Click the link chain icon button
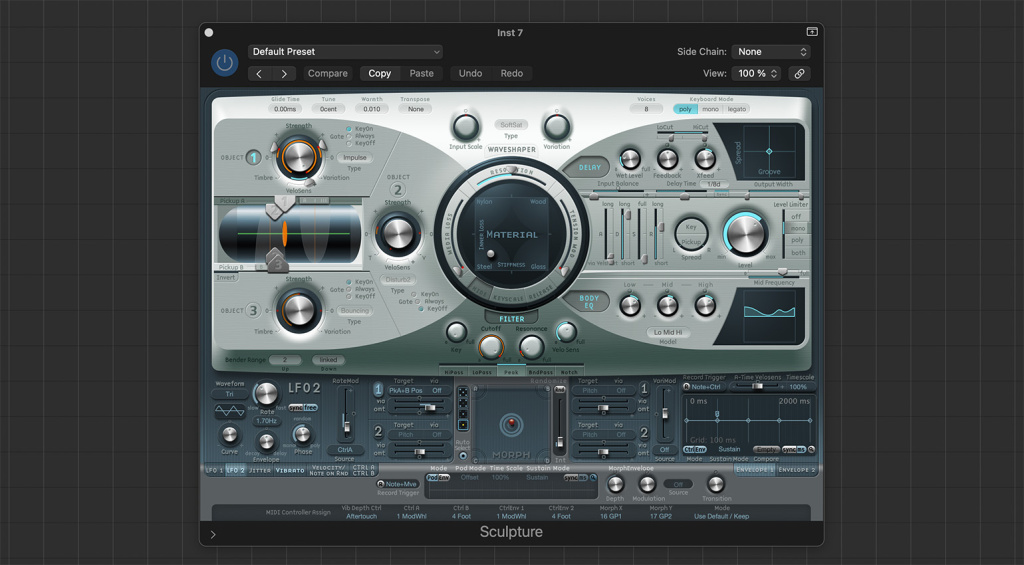1024x565 pixels. coord(799,74)
